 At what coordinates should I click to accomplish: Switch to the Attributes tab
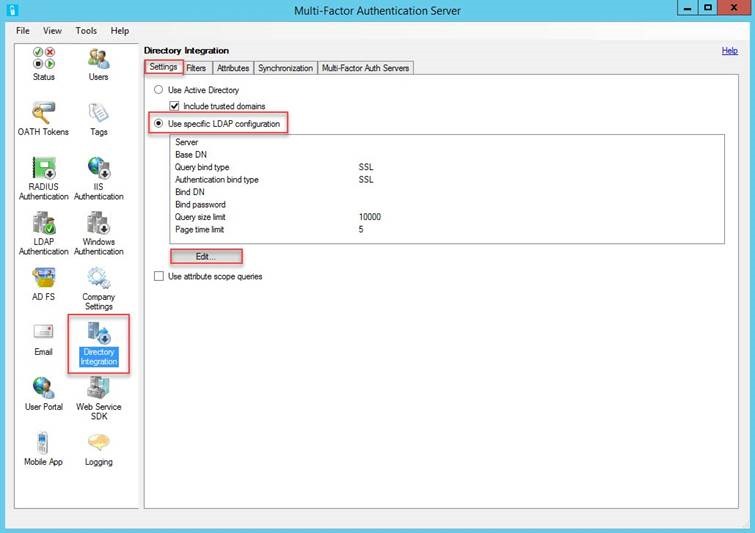pos(233,68)
